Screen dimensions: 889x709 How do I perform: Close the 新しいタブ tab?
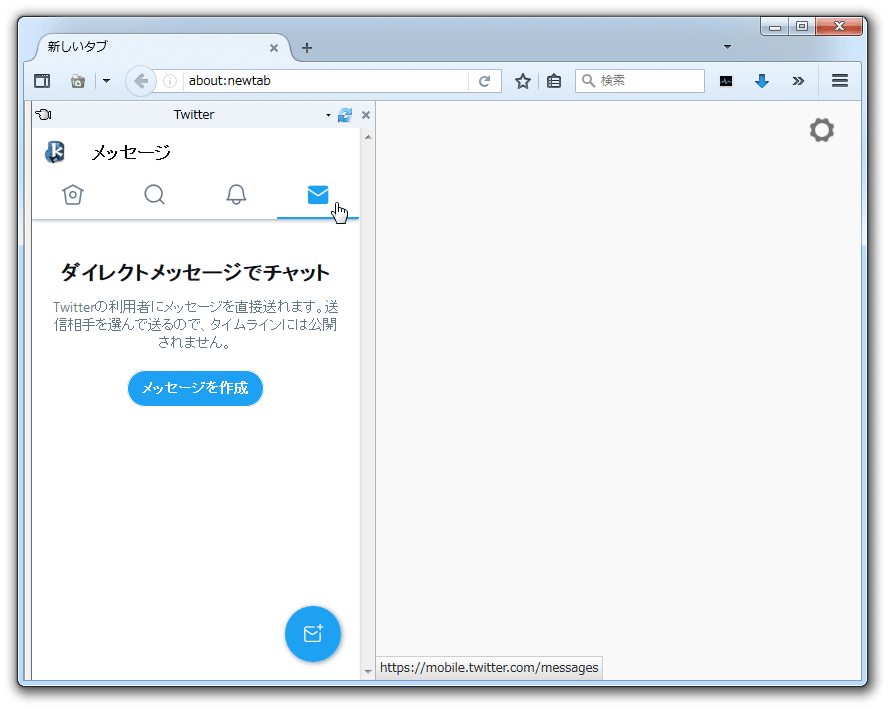[274, 48]
